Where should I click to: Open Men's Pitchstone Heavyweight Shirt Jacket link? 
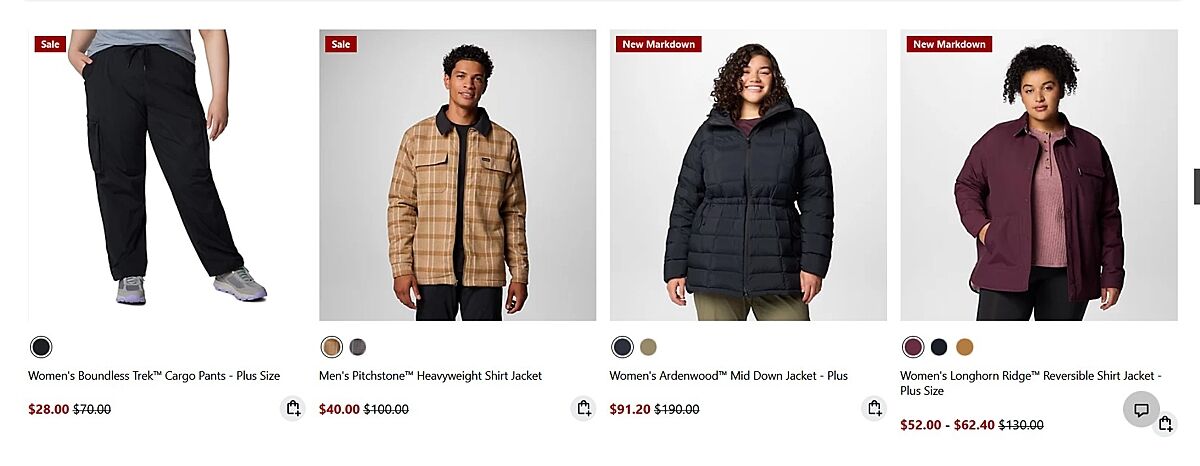[430, 376]
